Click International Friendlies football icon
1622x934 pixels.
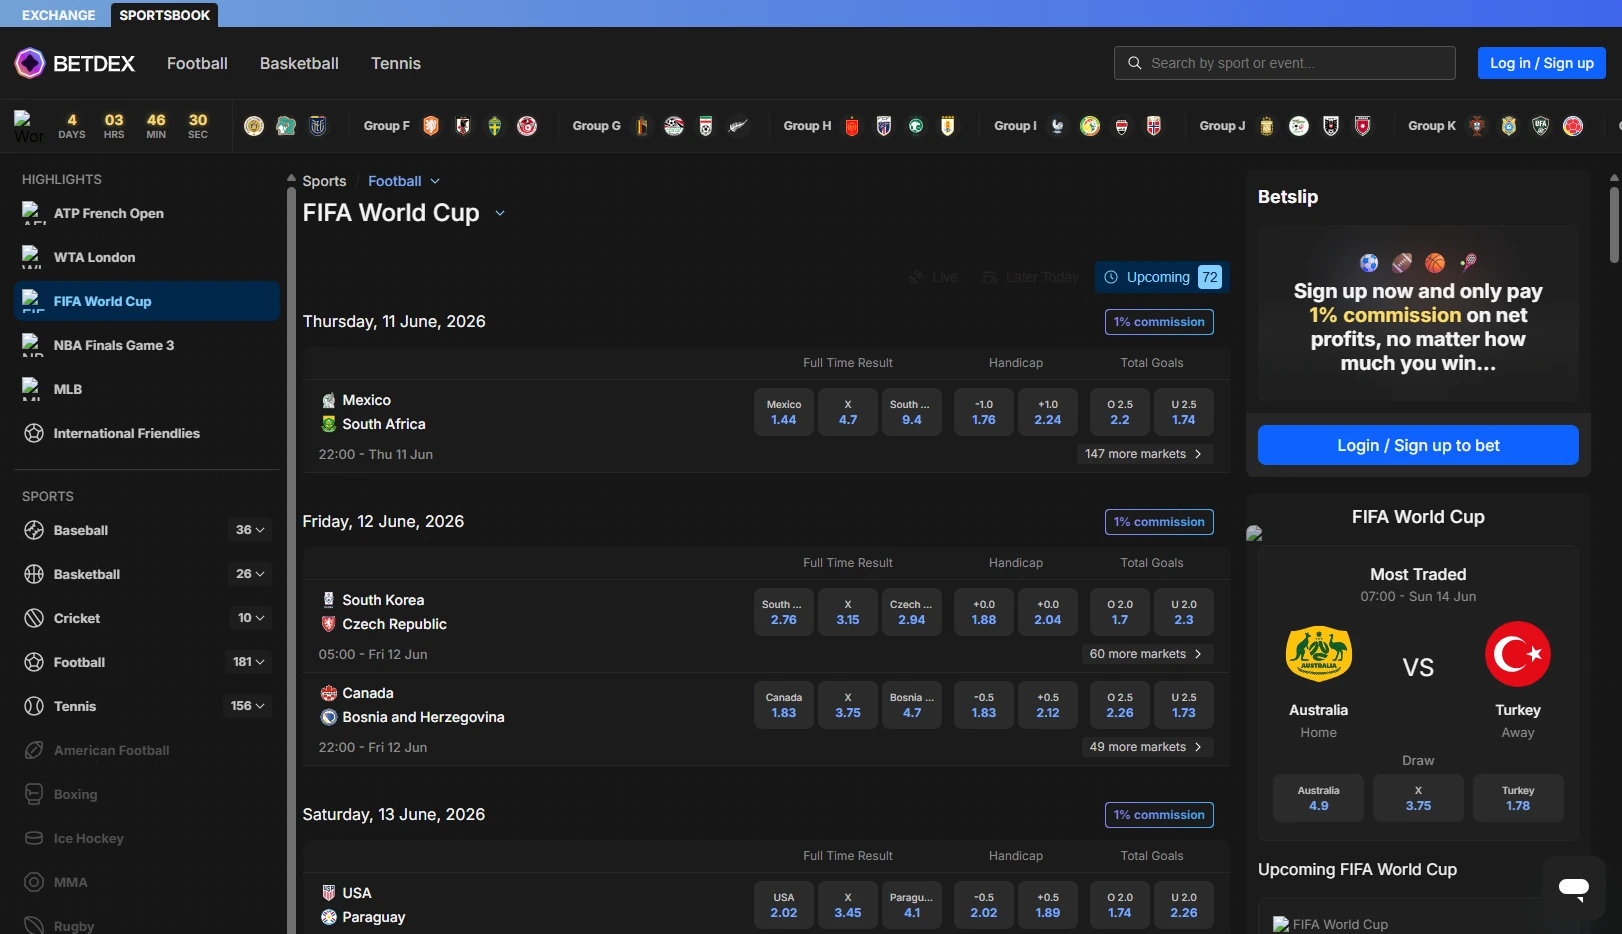tap(34, 433)
